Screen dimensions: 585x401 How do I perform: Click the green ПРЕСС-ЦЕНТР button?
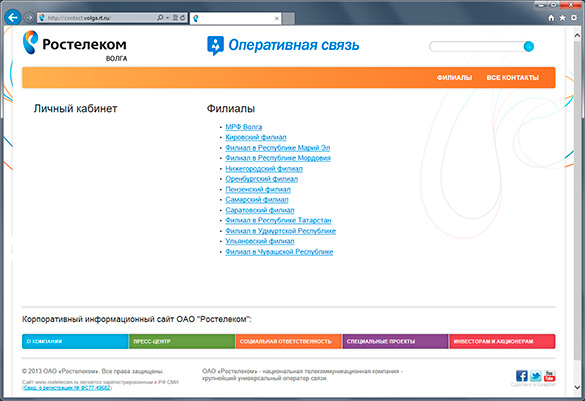coord(182,341)
